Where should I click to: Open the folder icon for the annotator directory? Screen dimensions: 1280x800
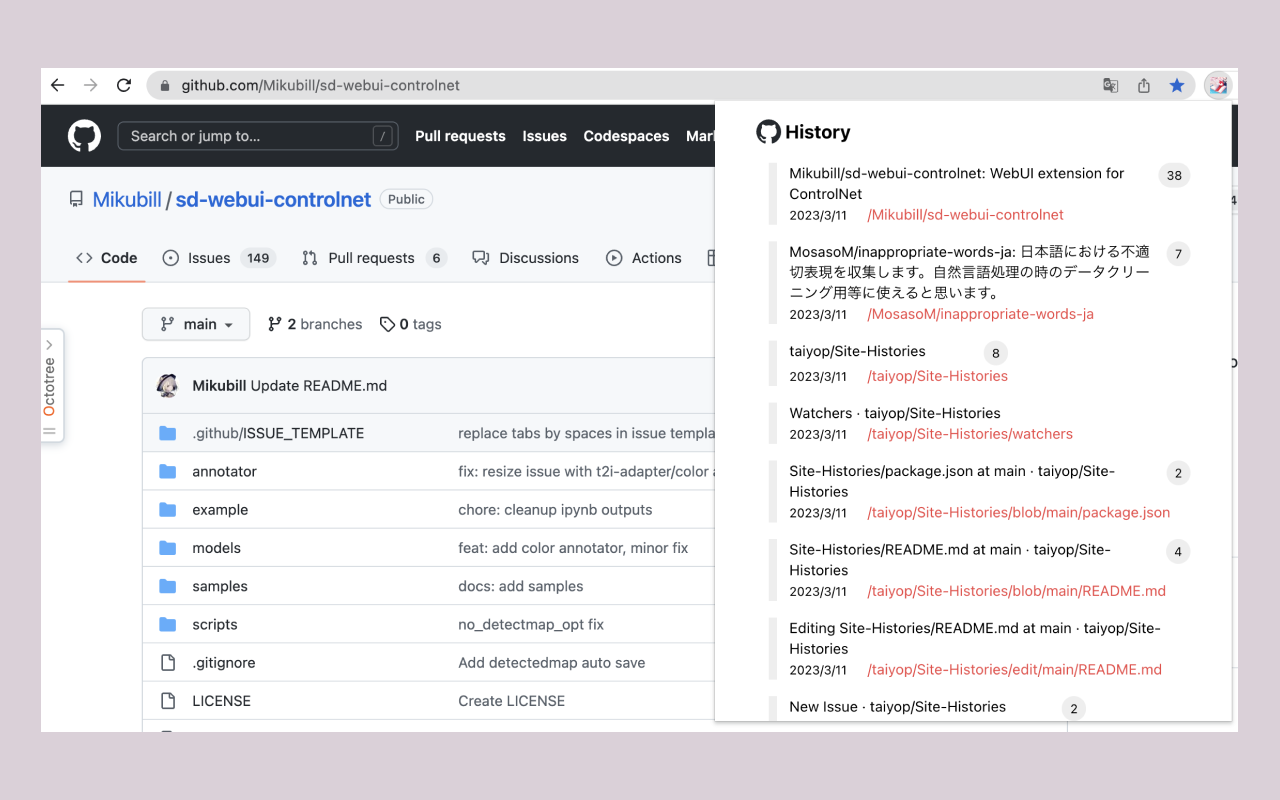[167, 471]
